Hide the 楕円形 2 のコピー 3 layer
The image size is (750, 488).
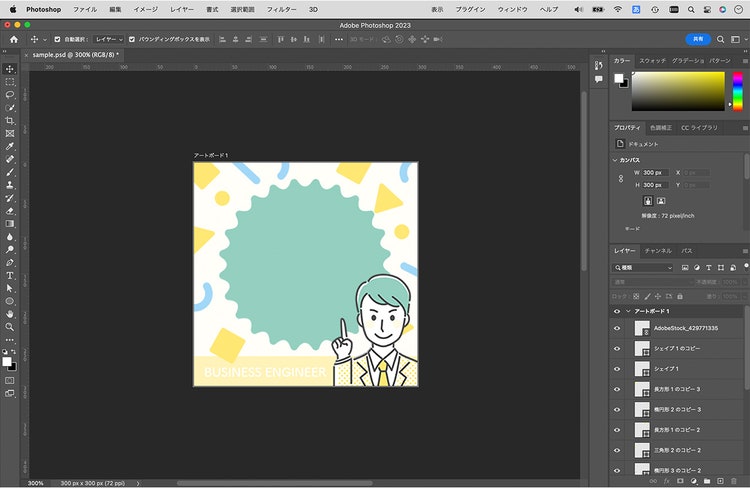[x=617, y=410]
